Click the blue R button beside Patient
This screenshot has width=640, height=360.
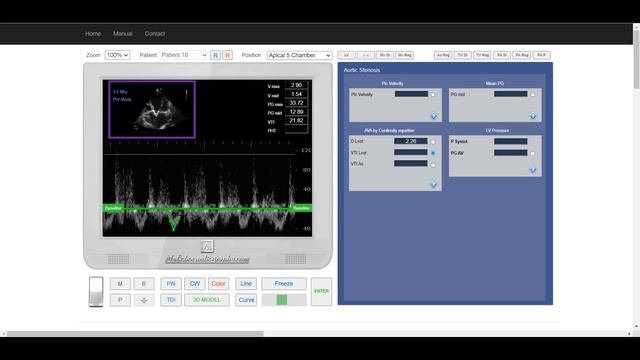[x=216, y=55]
